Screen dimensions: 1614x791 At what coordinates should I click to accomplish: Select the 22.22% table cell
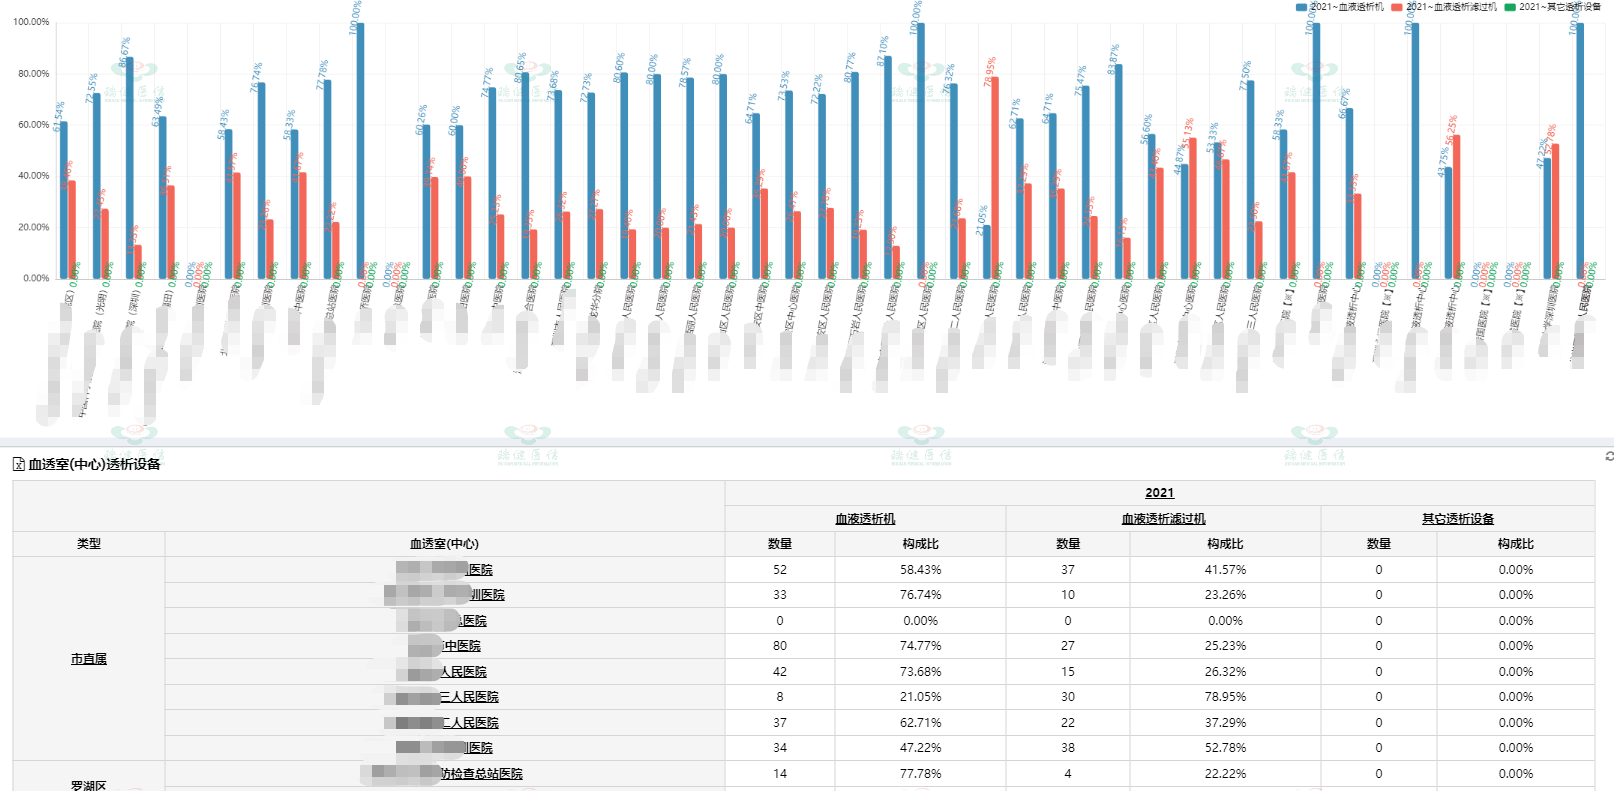pos(1225,774)
